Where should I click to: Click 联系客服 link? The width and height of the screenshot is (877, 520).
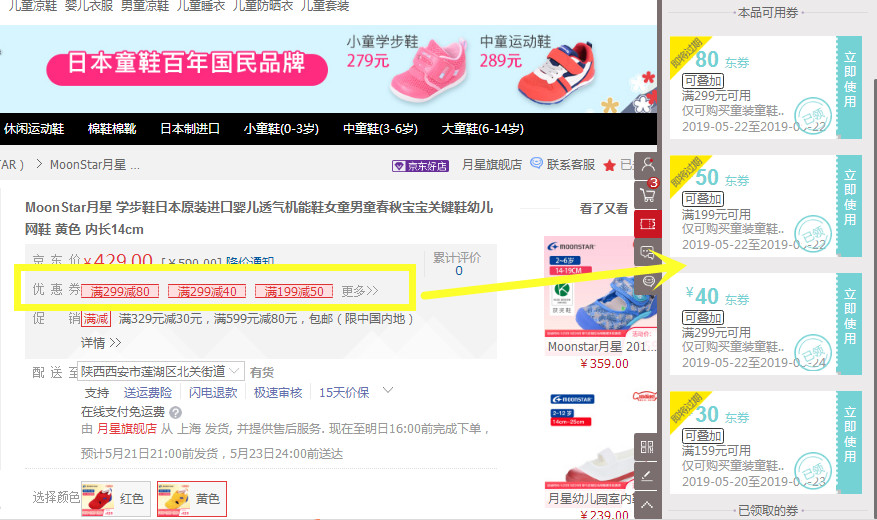pos(570,164)
